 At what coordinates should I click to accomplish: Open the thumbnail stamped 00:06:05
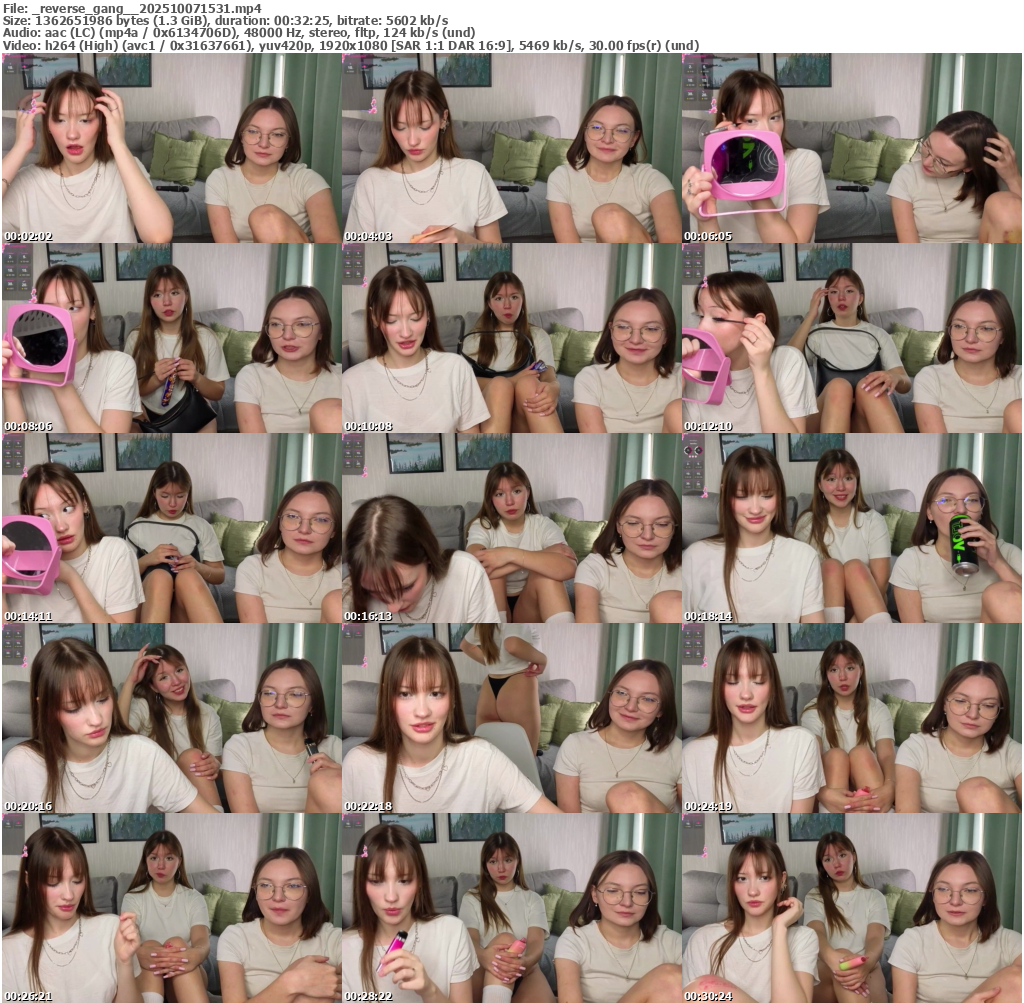tap(852, 148)
